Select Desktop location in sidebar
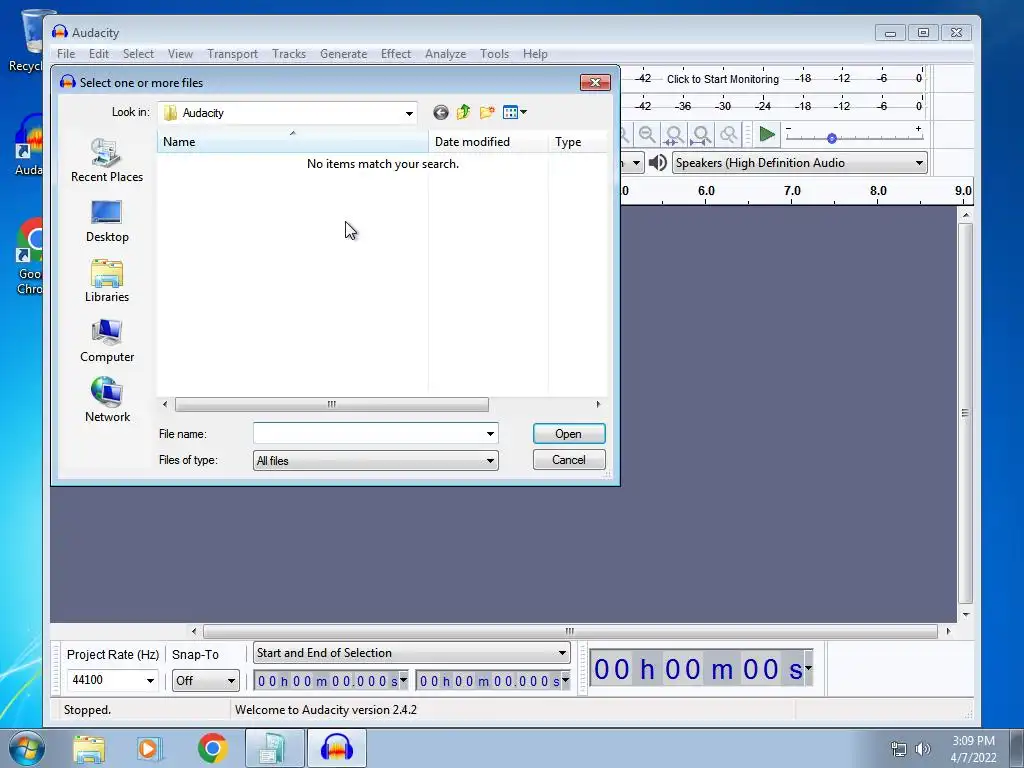Viewport: 1024px width, 768px height. point(107,221)
